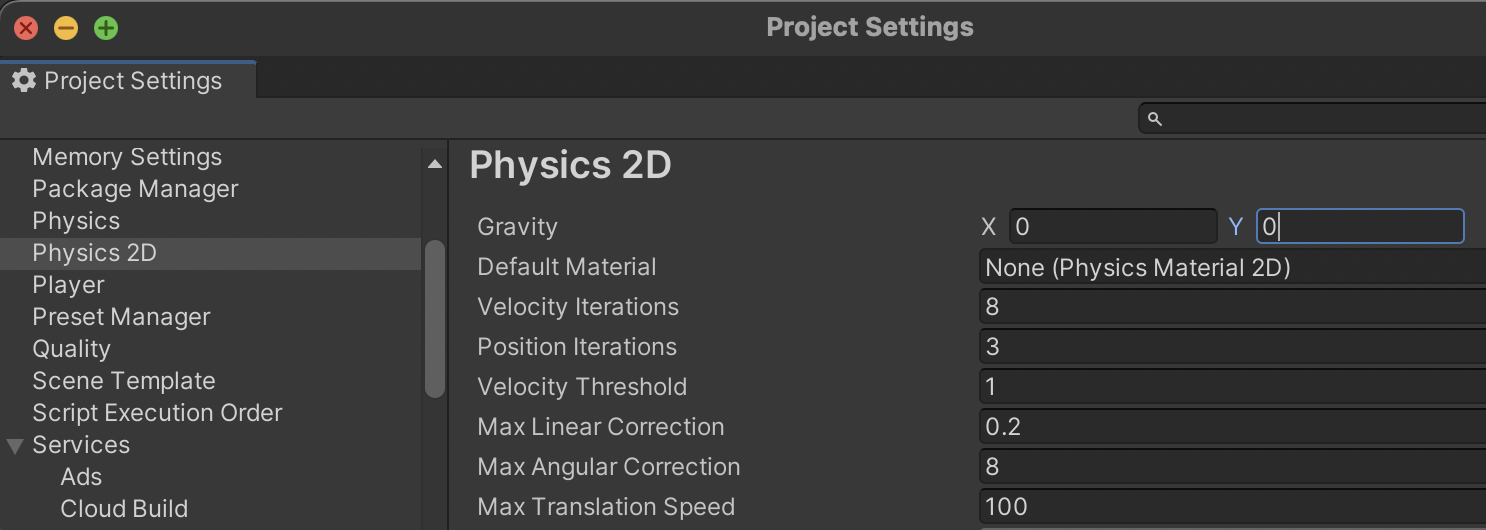
Task: Select Player settings in sidebar
Action: click(x=68, y=285)
